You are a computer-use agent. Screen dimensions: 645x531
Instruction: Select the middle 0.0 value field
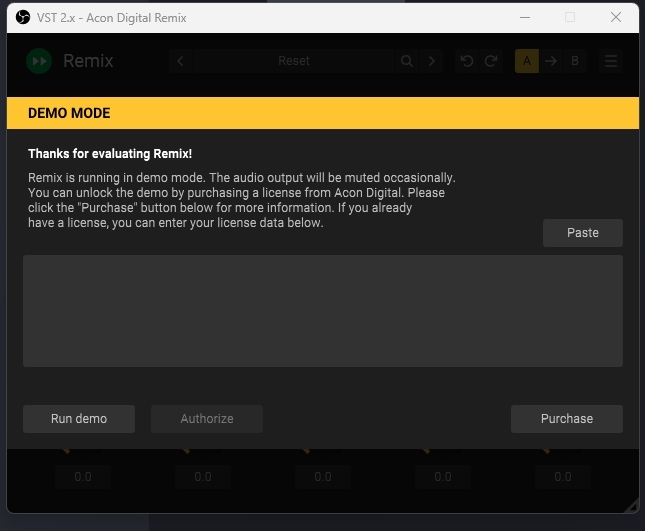pyautogui.click(x=323, y=477)
